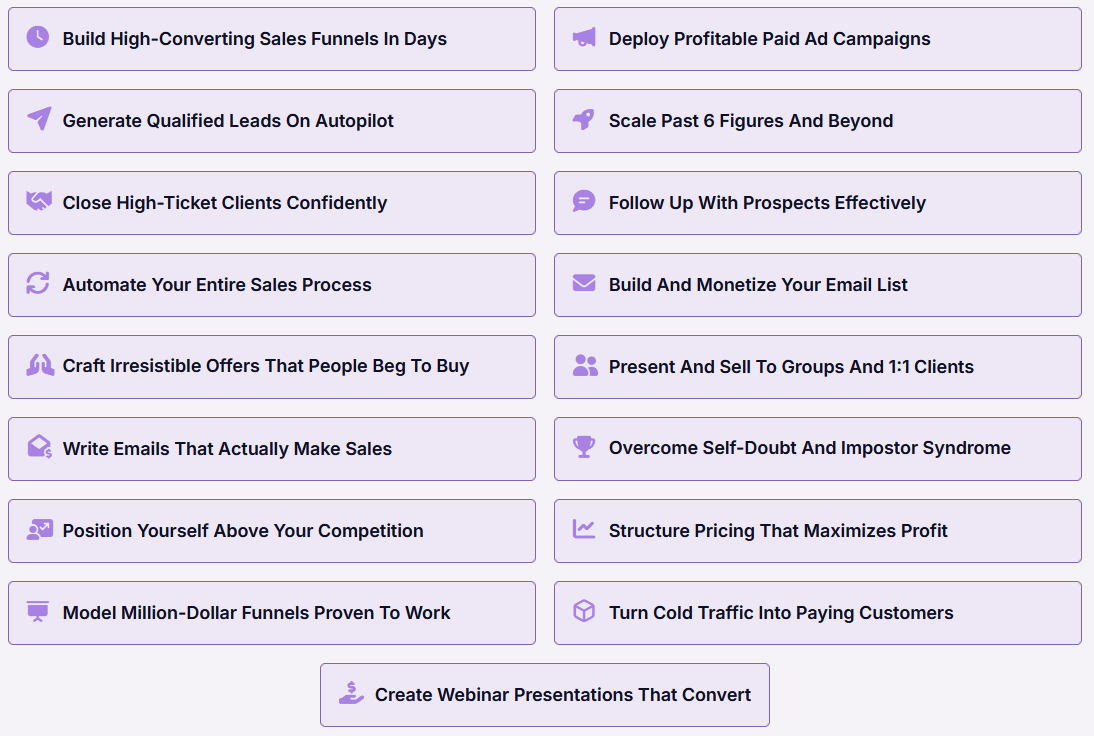1094x736 pixels.
Task: Click the two people group icon
Action: coord(584,366)
